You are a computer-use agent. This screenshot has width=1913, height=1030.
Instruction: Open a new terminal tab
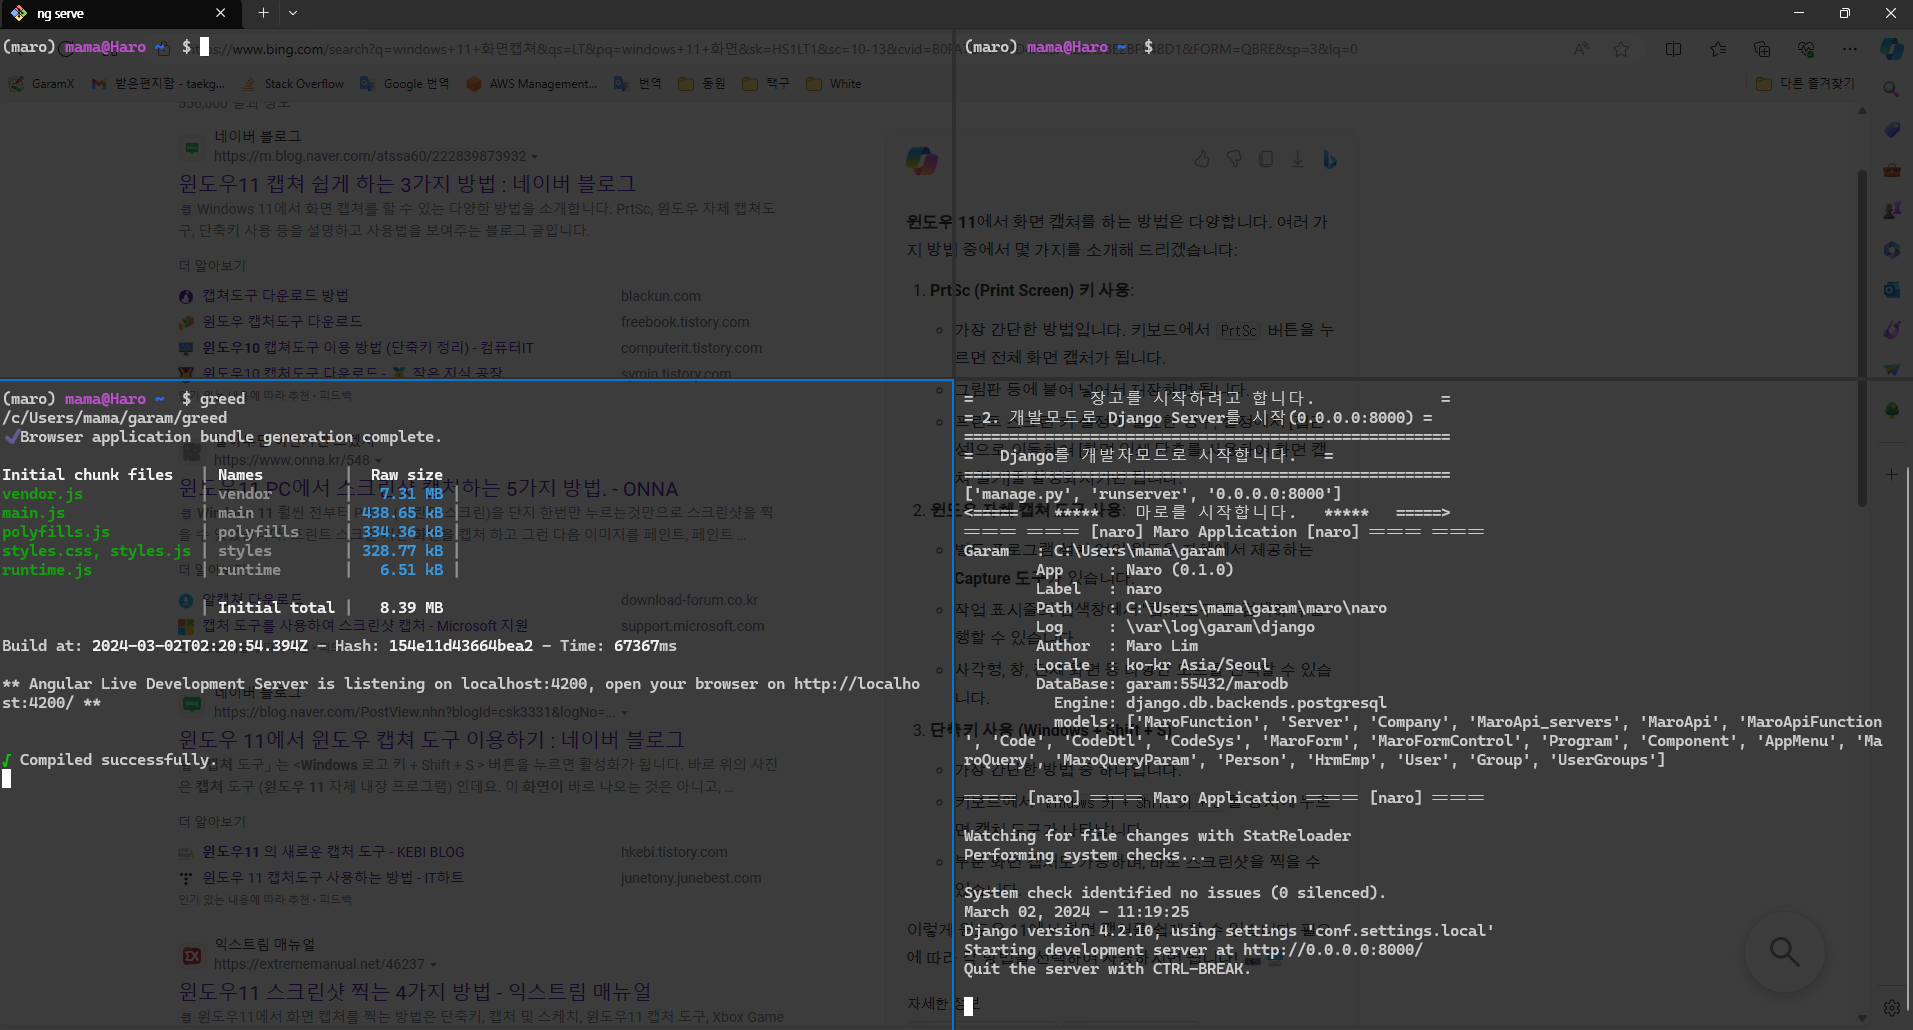point(263,13)
